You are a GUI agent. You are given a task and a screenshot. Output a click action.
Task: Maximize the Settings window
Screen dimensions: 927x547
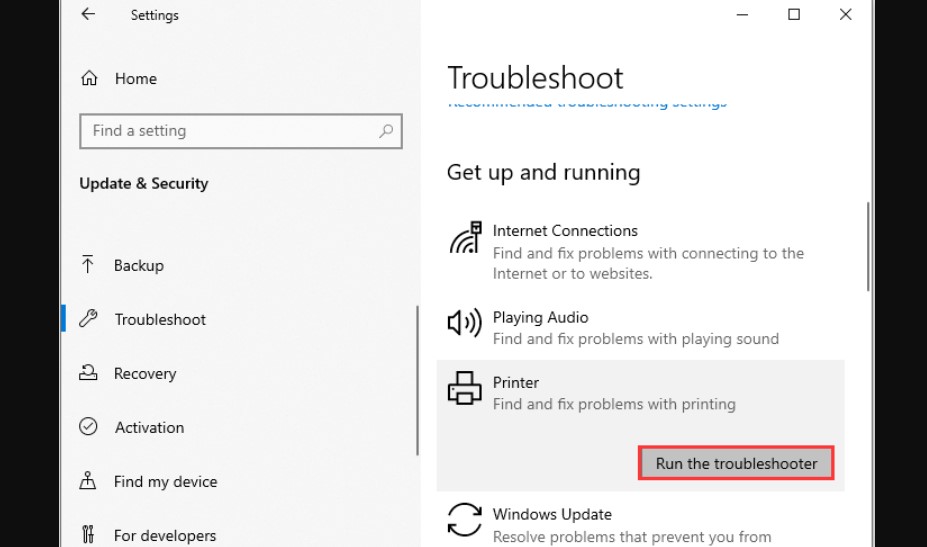794,14
